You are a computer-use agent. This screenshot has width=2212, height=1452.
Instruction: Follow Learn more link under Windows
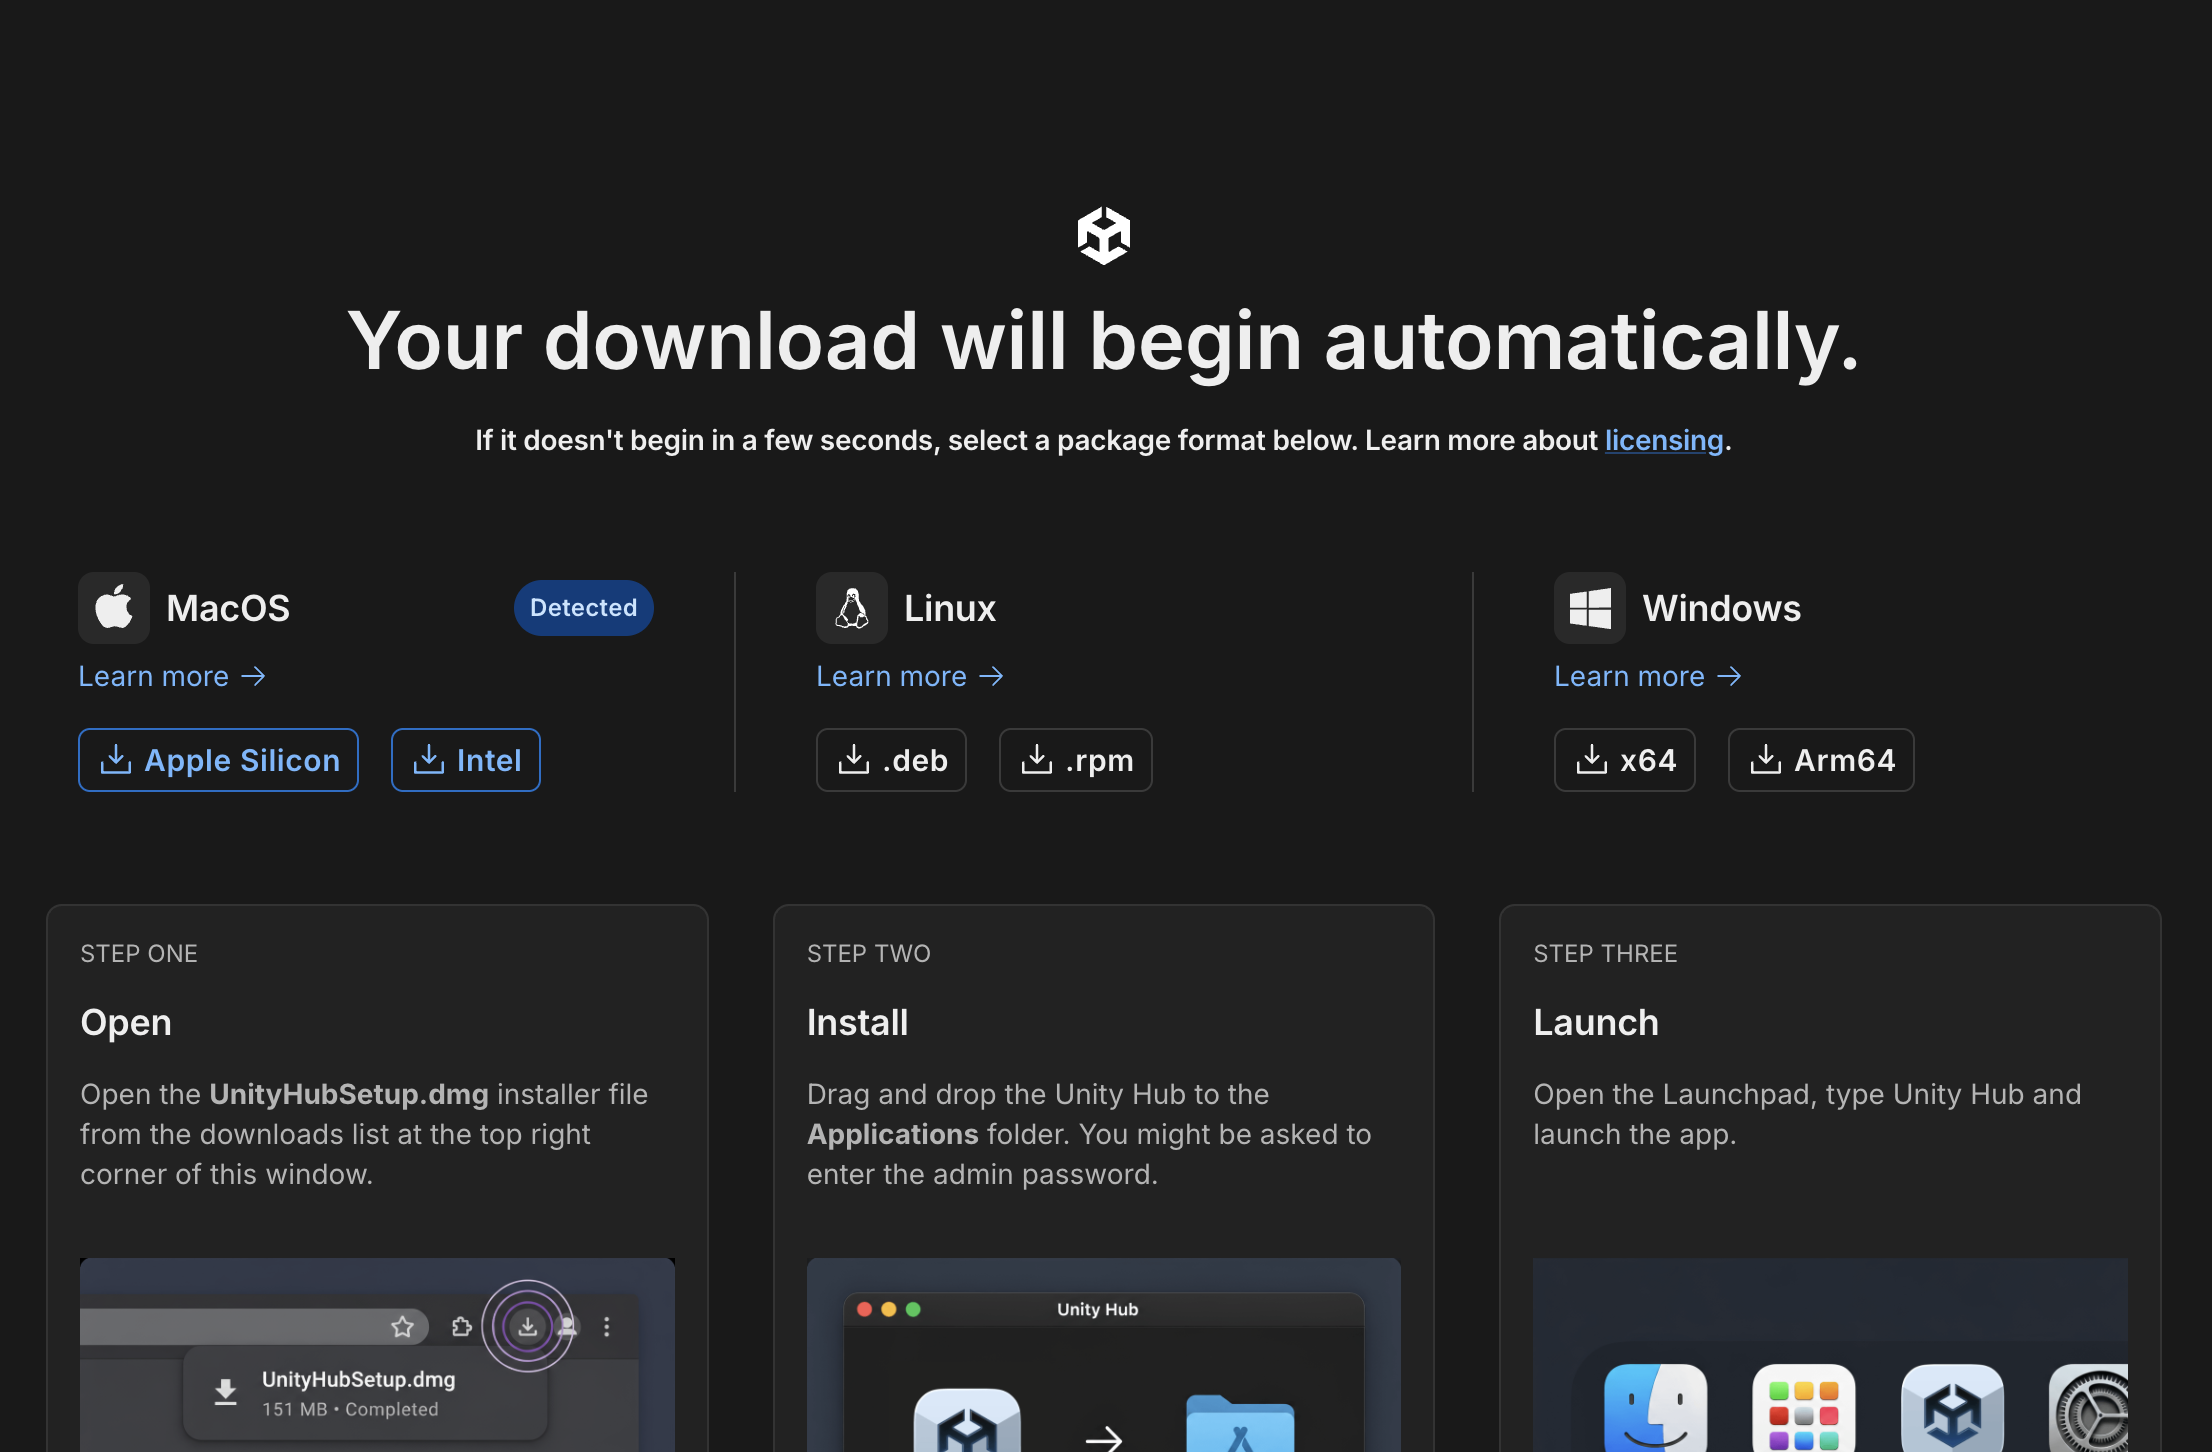tap(1648, 677)
